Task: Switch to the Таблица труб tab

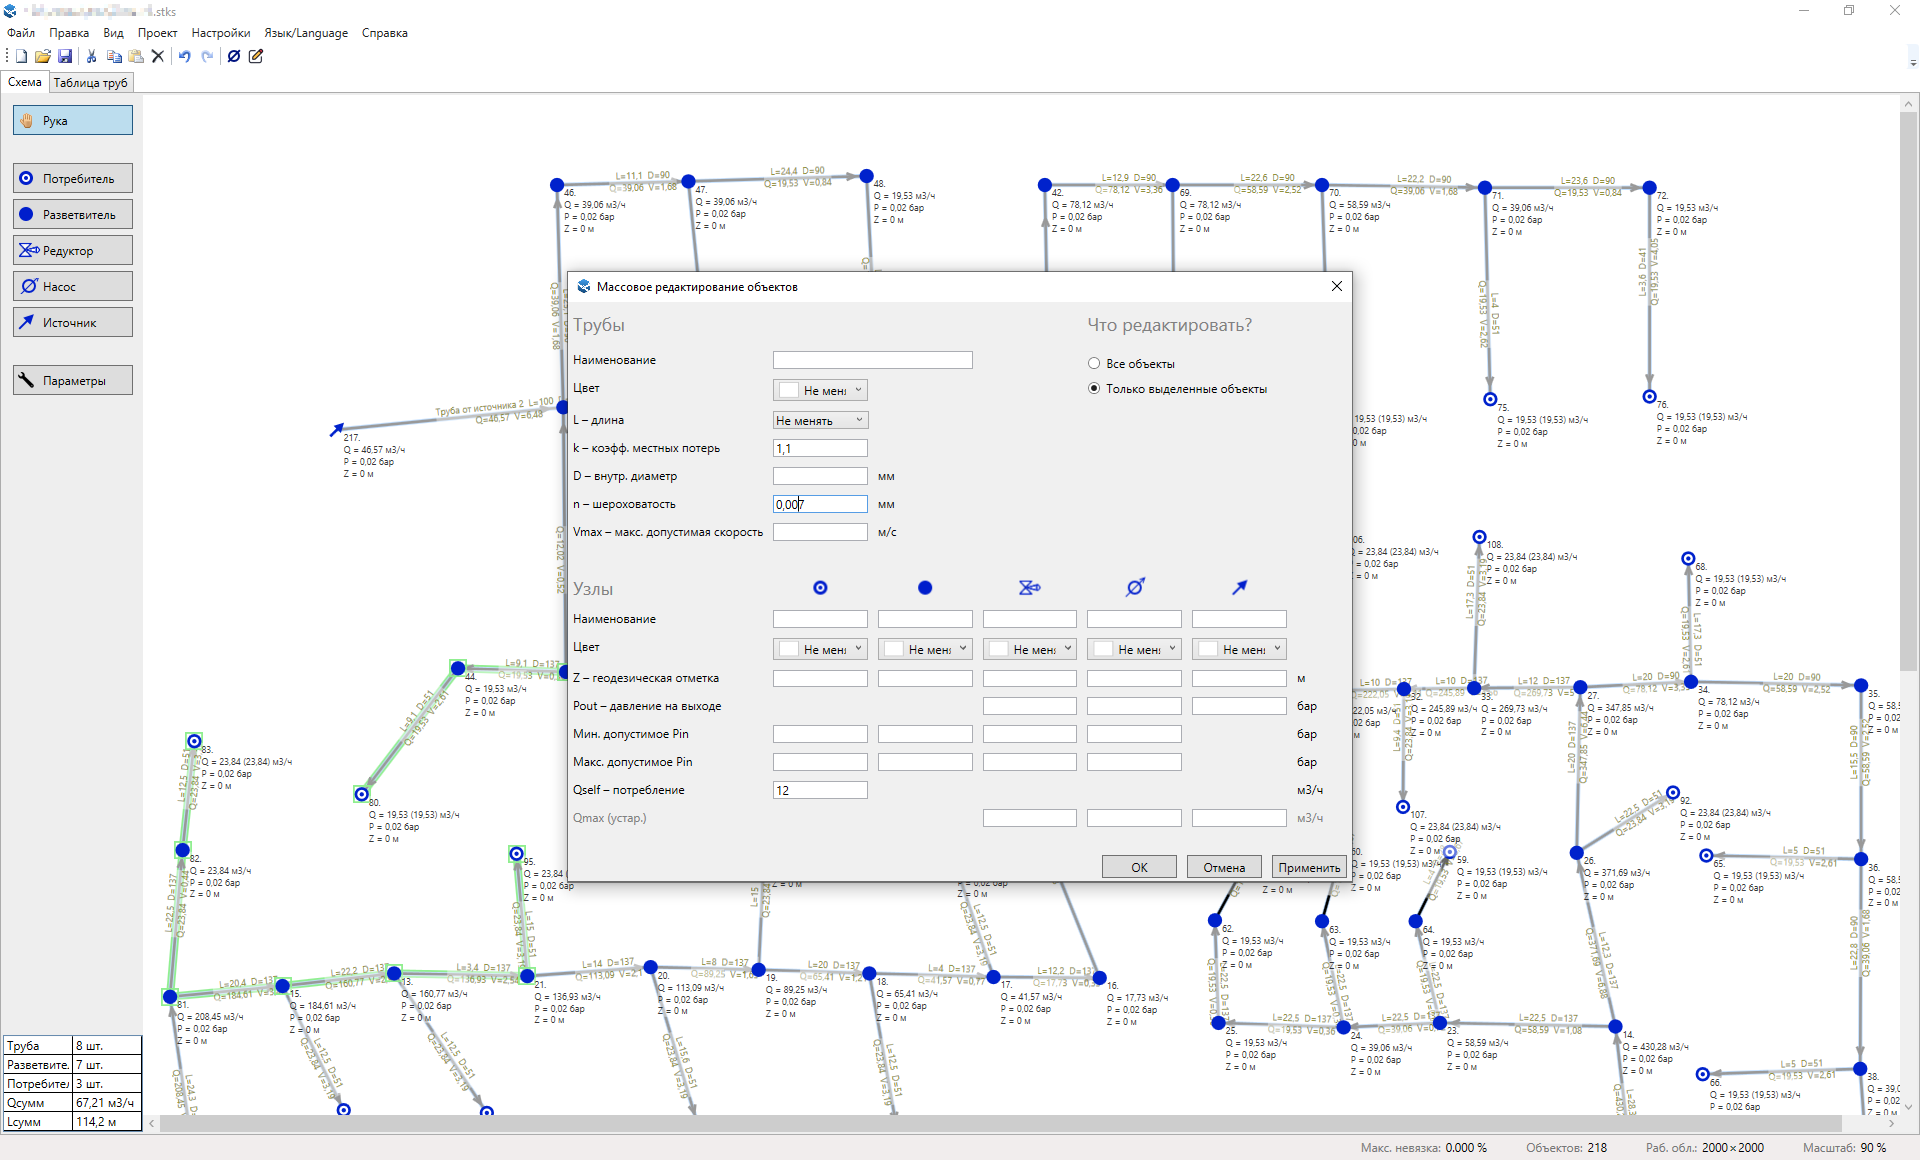Action: point(90,83)
